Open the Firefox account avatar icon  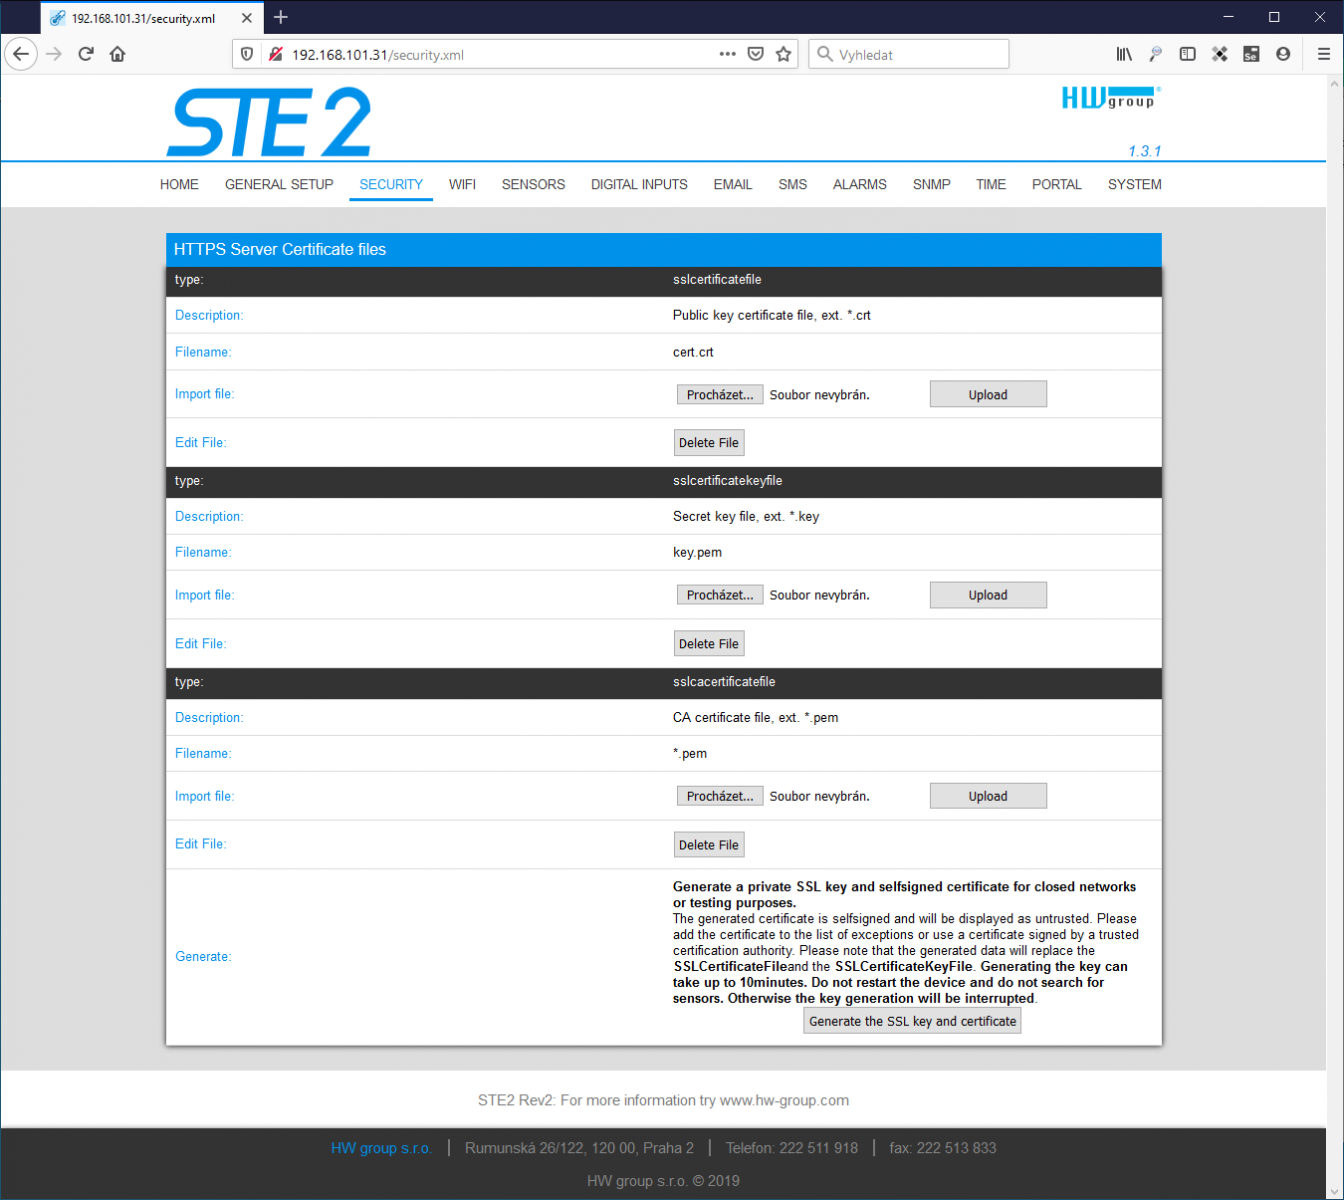click(x=1283, y=54)
